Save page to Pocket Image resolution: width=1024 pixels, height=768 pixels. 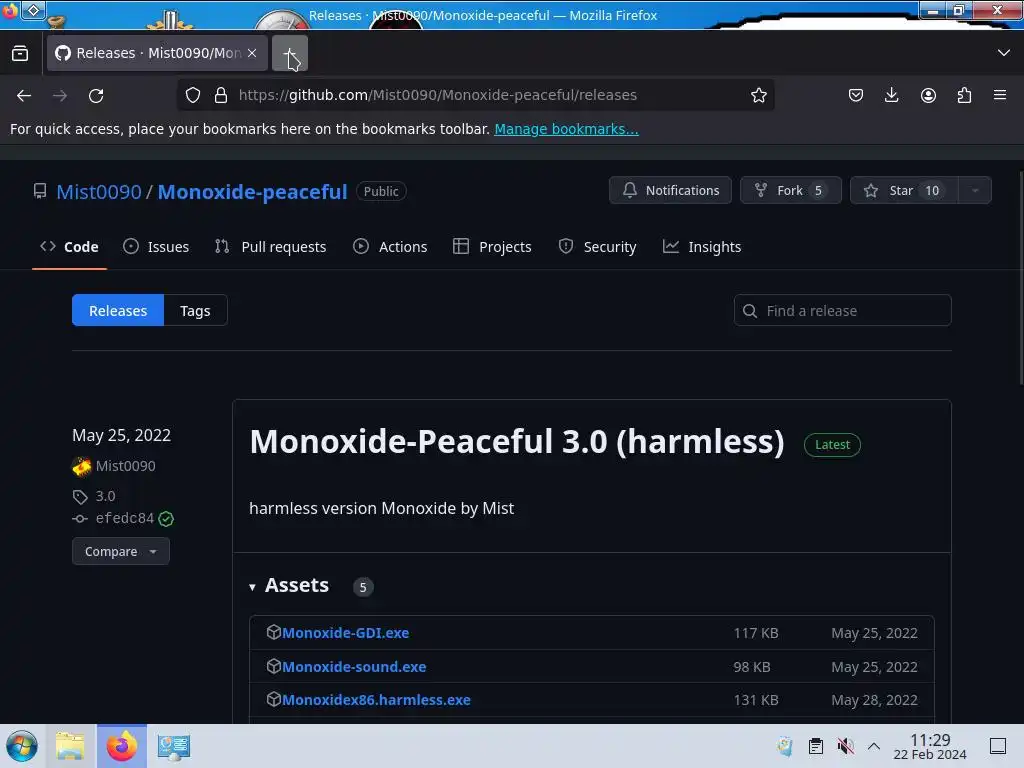856,95
